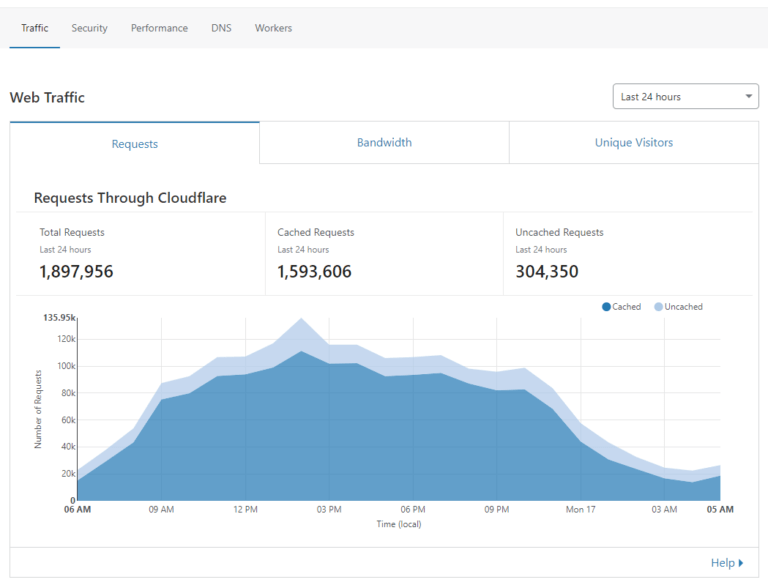Image resolution: width=768 pixels, height=585 pixels.
Task: Toggle the Uncached series in legend
Action: [x=683, y=307]
